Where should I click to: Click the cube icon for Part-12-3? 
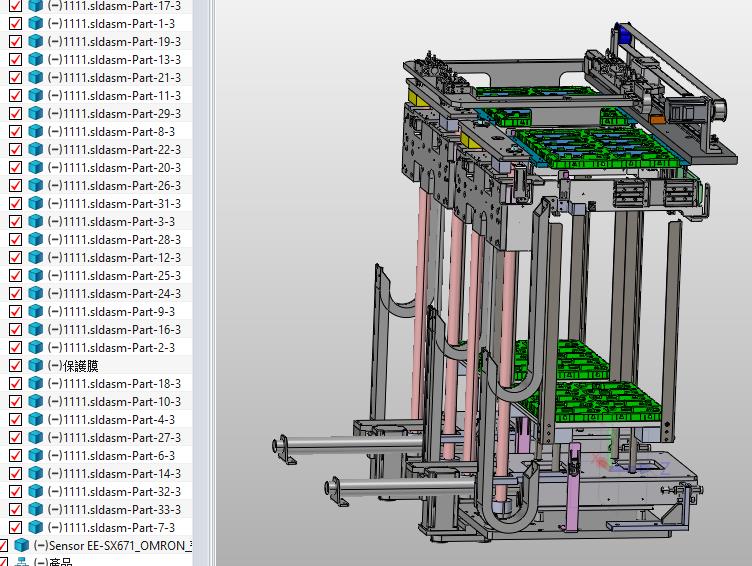coord(35,258)
